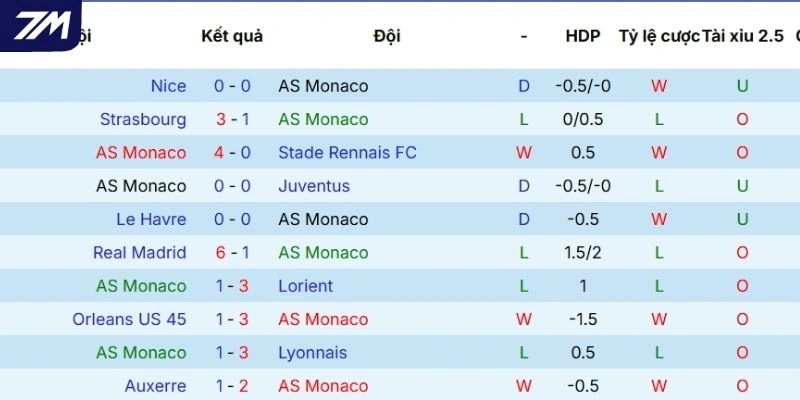Open Le Havre team page
This screenshot has height=400, width=800.
click(x=151, y=219)
